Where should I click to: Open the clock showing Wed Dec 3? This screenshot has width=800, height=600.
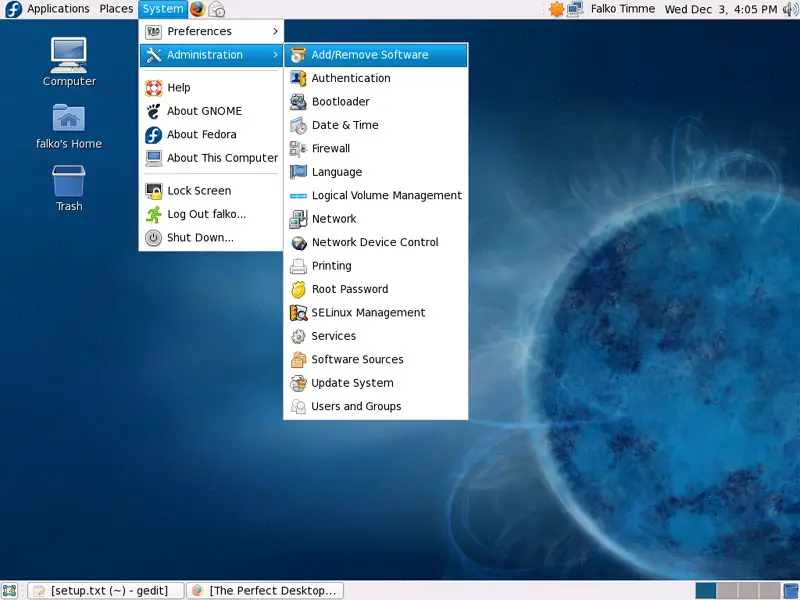click(720, 9)
